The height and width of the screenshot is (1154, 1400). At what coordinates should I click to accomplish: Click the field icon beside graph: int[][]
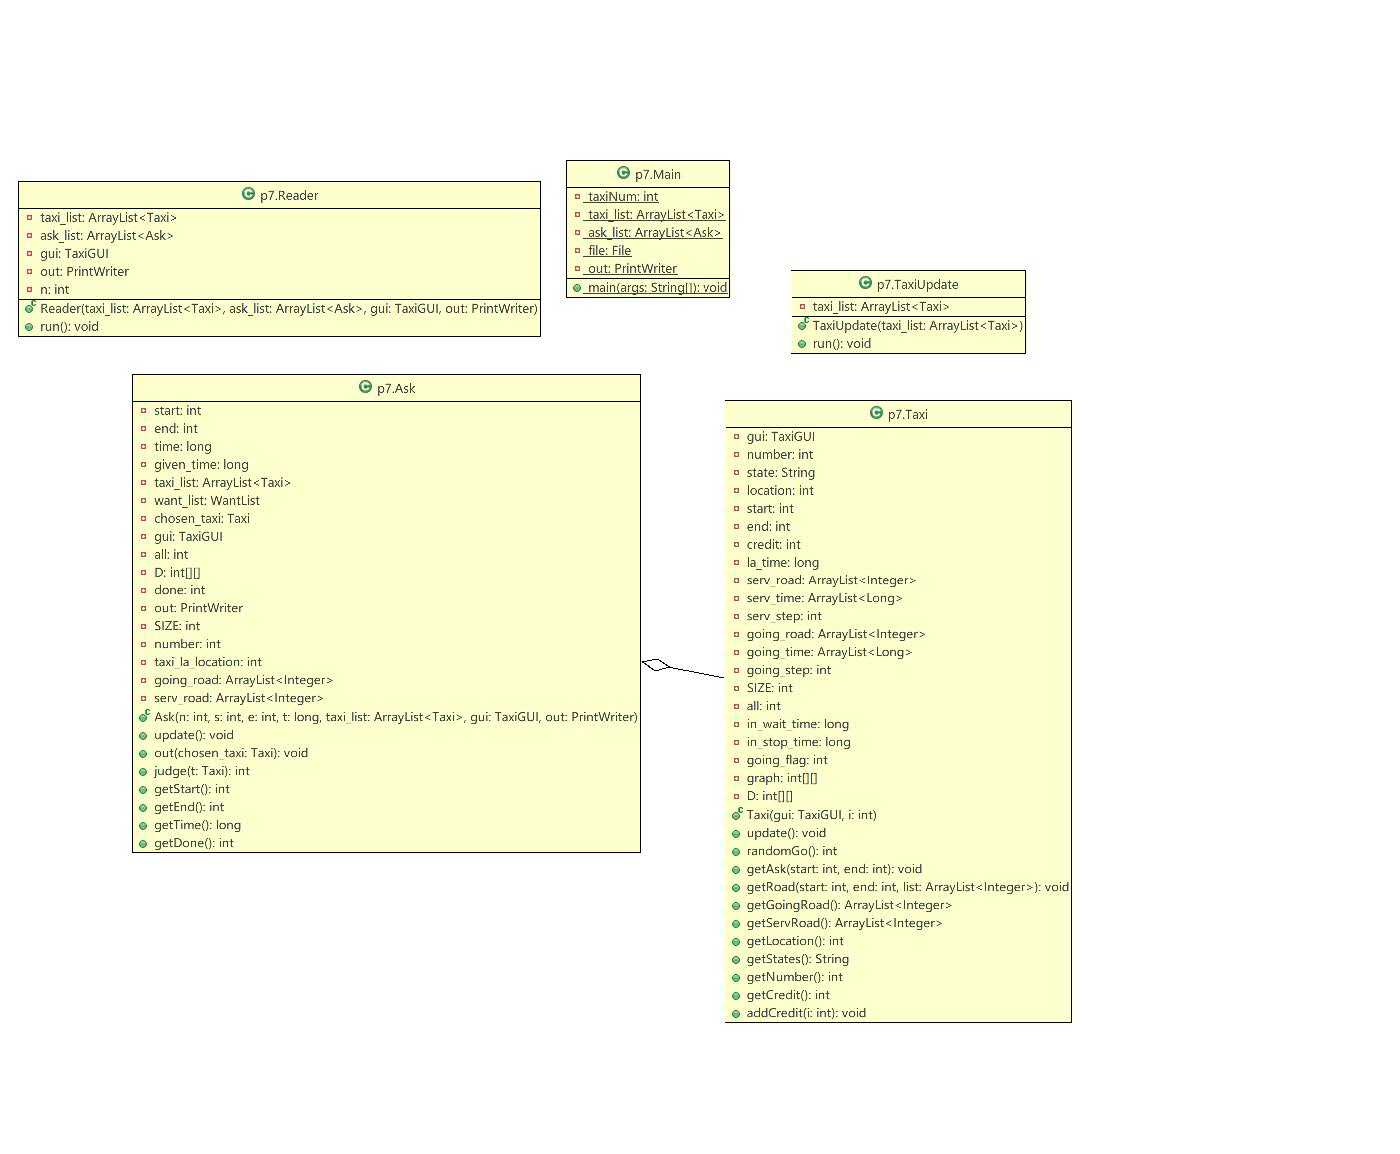click(x=737, y=779)
